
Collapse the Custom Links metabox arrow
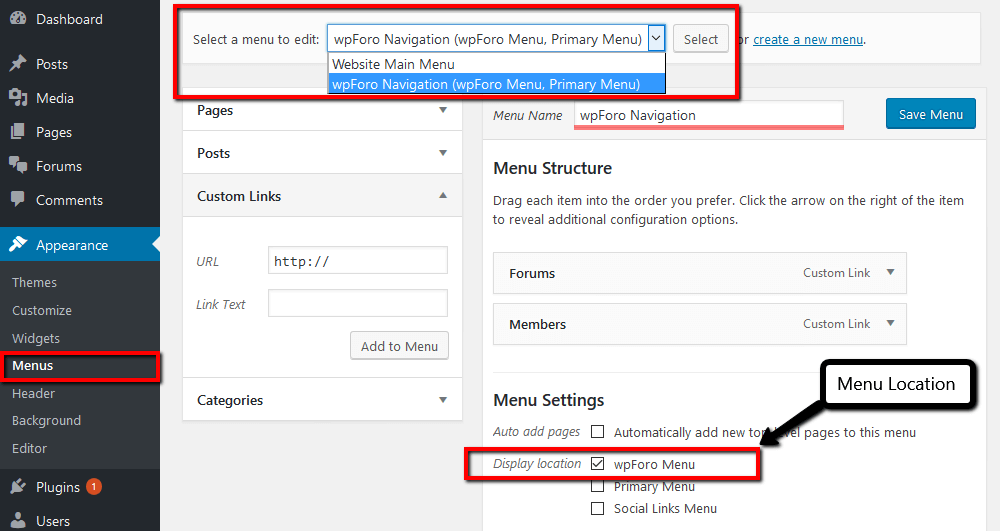click(x=443, y=195)
